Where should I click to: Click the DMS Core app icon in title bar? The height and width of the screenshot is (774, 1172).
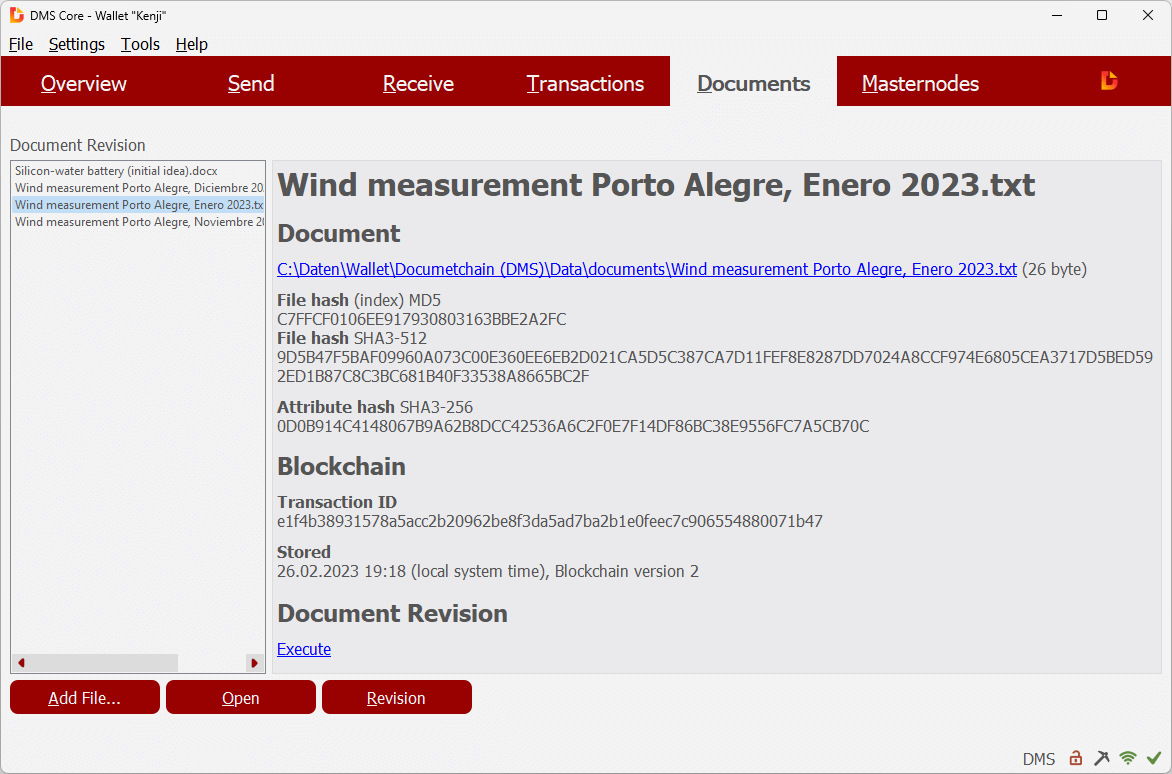pos(16,15)
